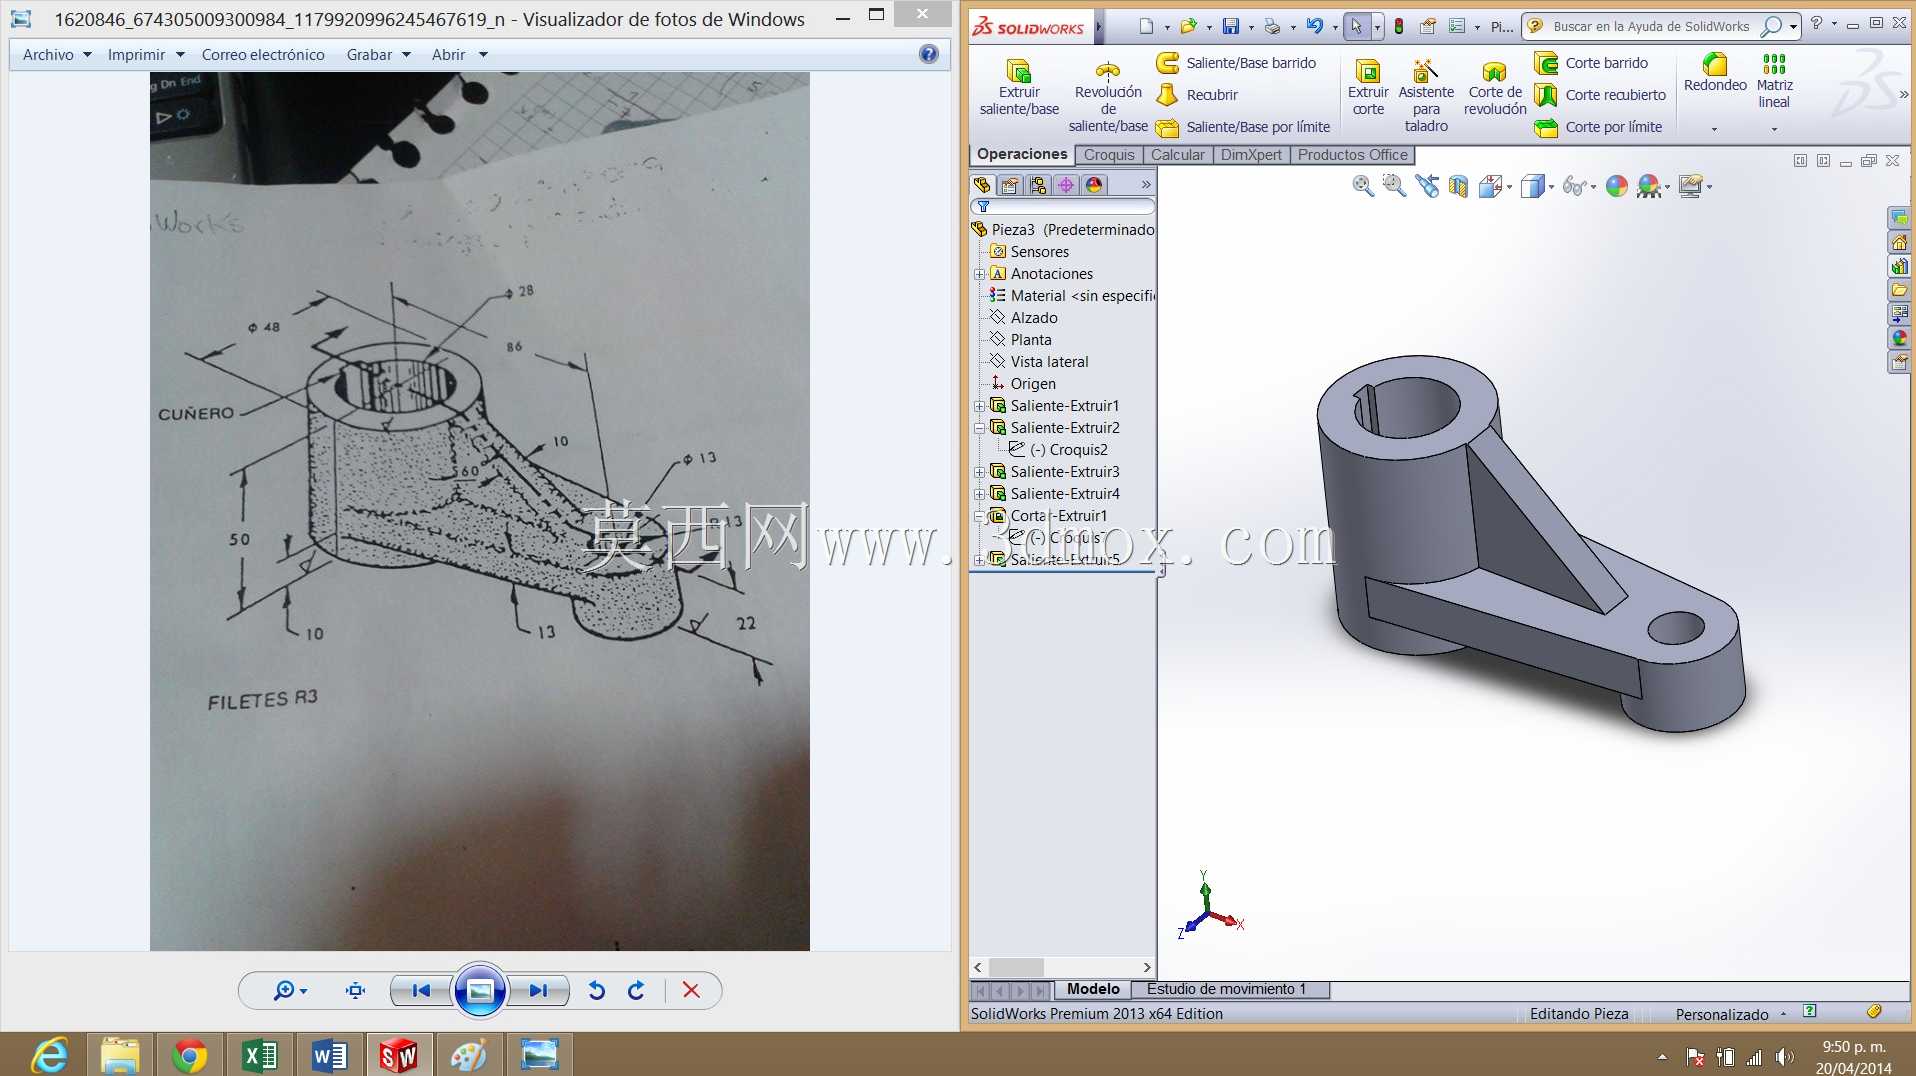Select Extruir saliente/base tool
The width and height of the screenshot is (1916, 1076).
1019,87
